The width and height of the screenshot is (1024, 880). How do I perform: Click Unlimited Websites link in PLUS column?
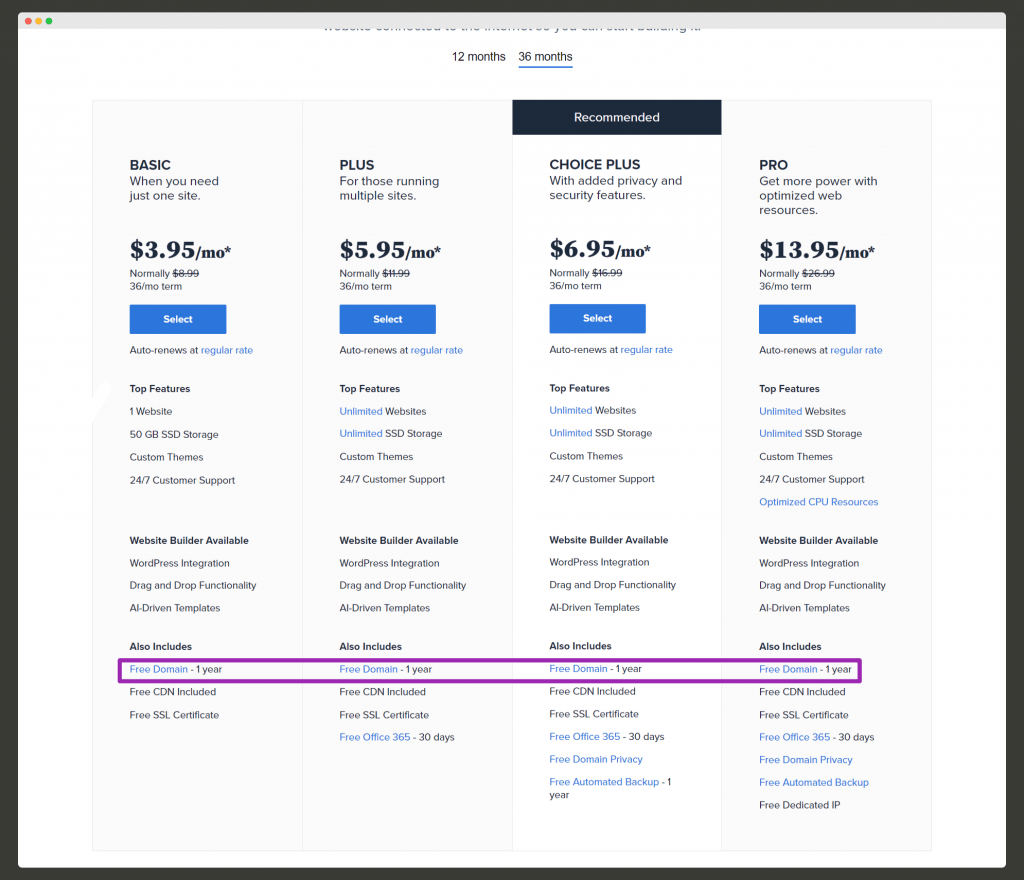pyautogui.click(x=361, y=412)
